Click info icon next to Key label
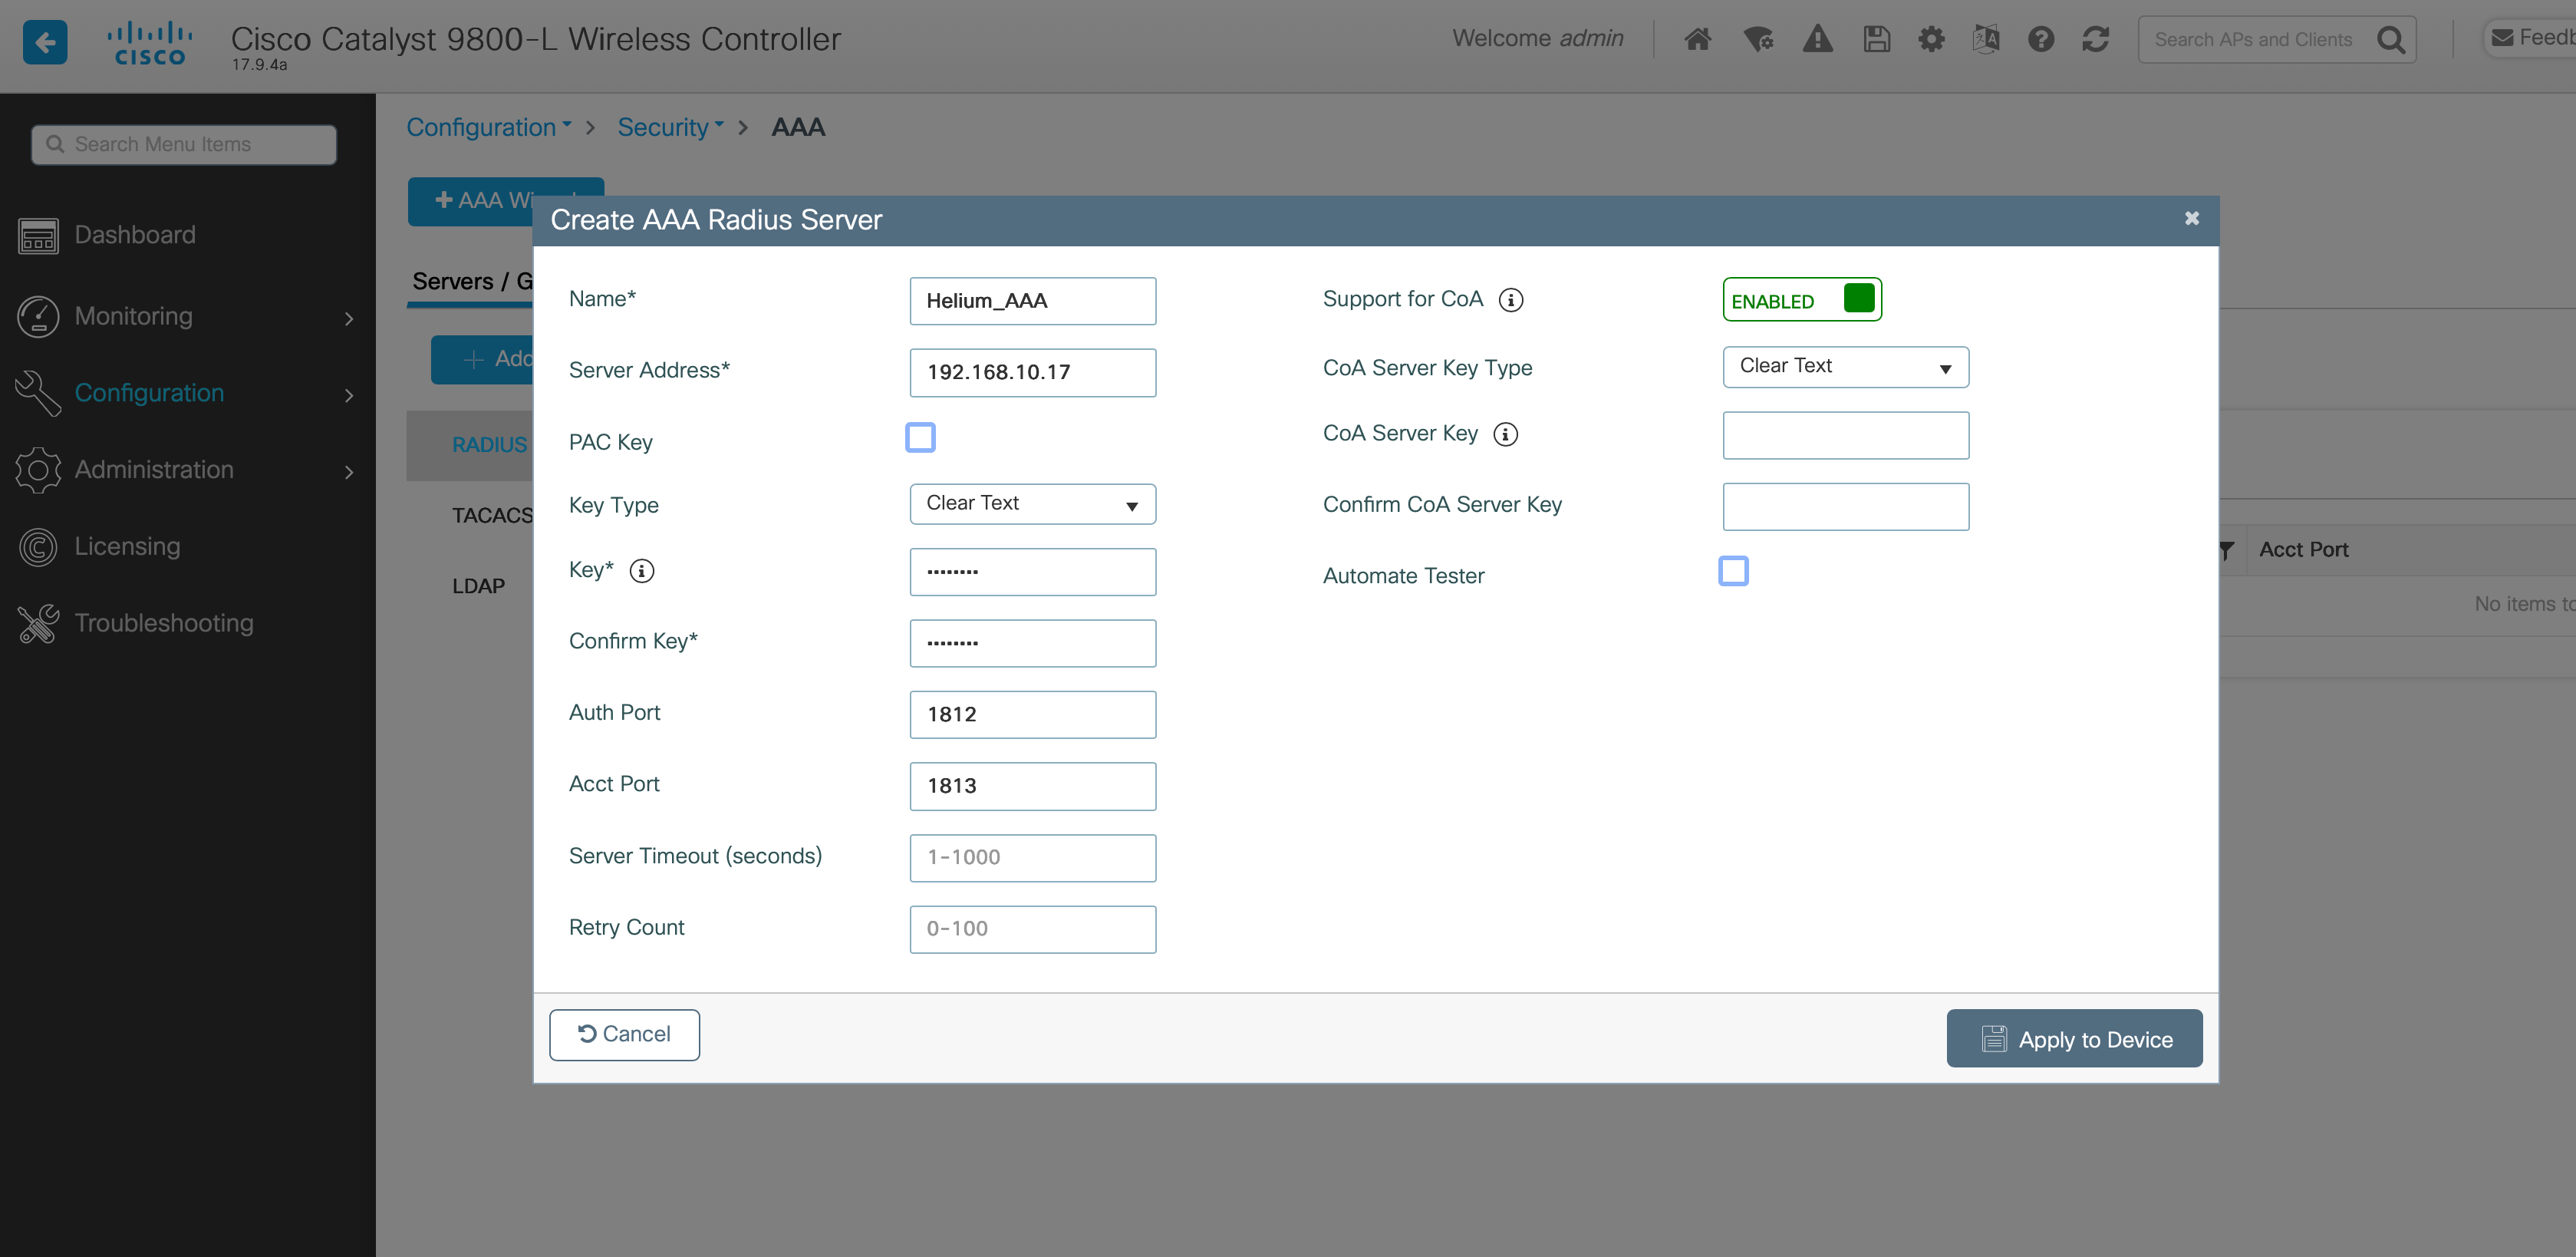Image resolution: width=2576 pixels, height=1257 pixels. tap(642, 571)
